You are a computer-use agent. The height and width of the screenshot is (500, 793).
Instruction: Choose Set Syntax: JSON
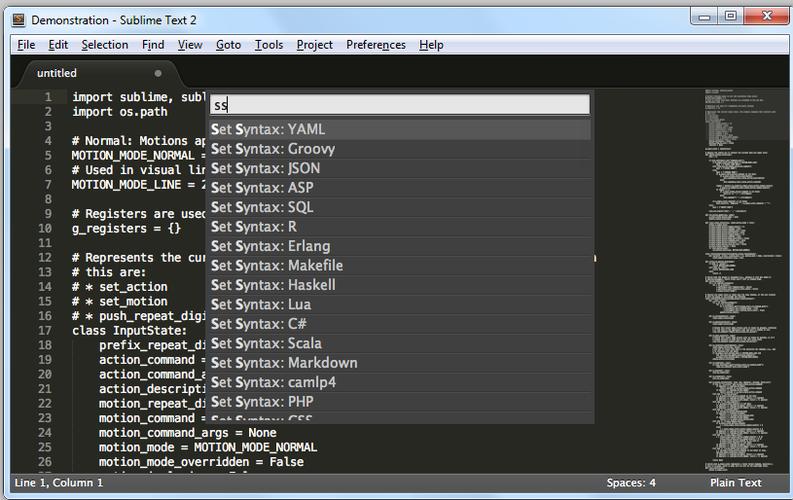click(x=401, y=168)
